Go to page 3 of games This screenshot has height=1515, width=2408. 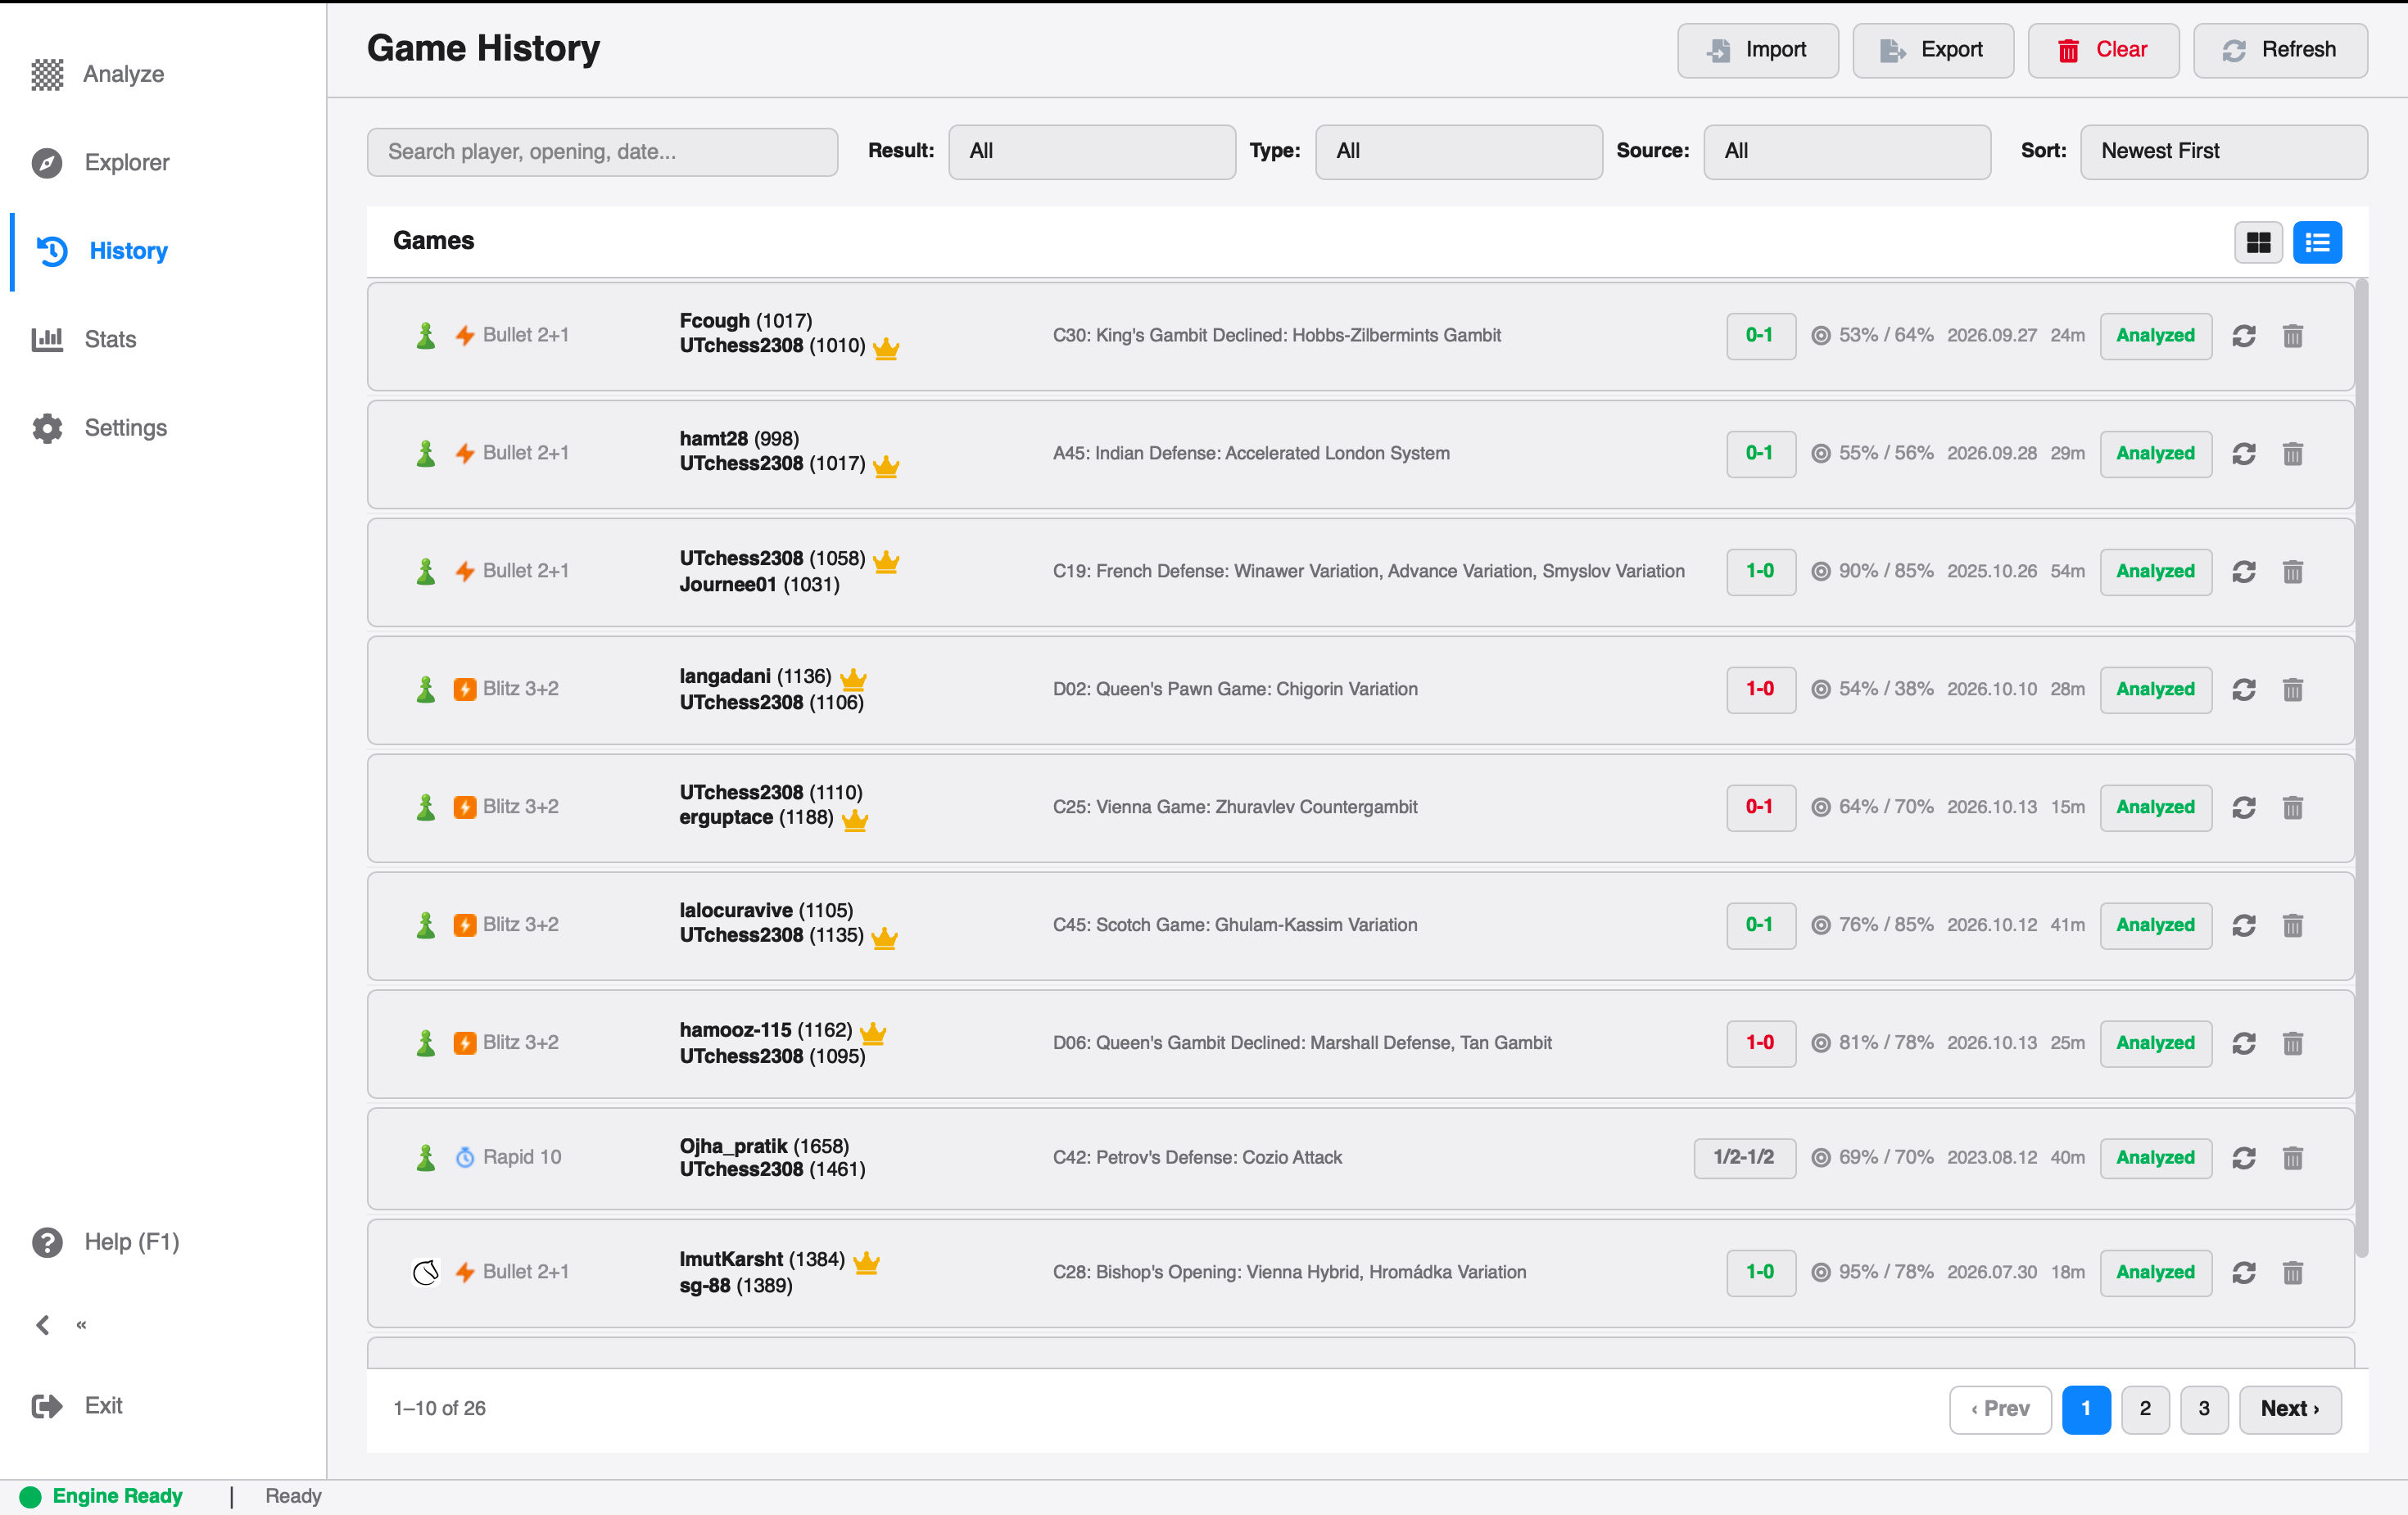(x=2203, y=1409)
